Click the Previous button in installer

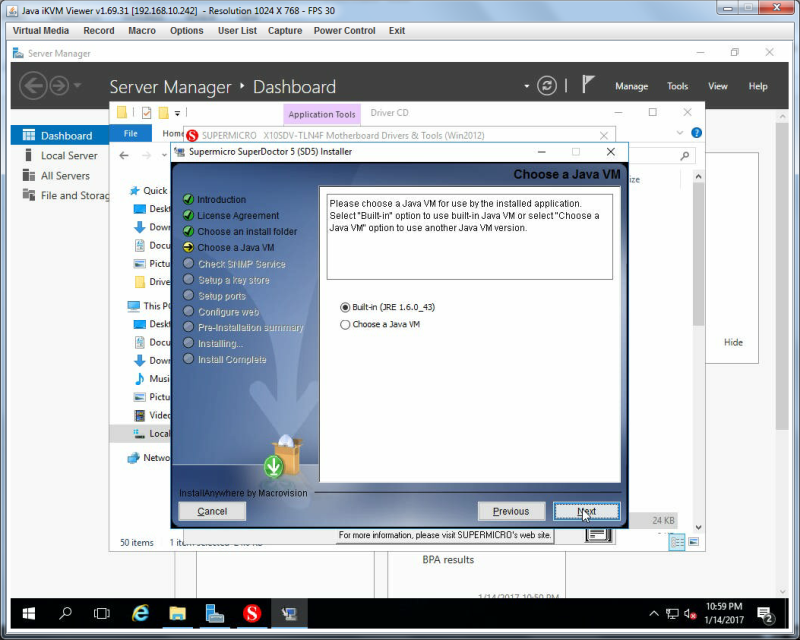pos(511,511)
